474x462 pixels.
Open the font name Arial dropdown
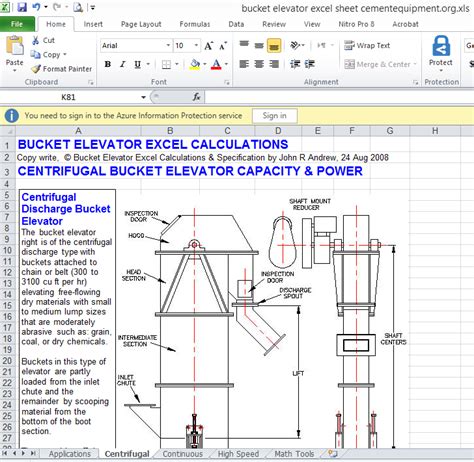coord(168,46)
